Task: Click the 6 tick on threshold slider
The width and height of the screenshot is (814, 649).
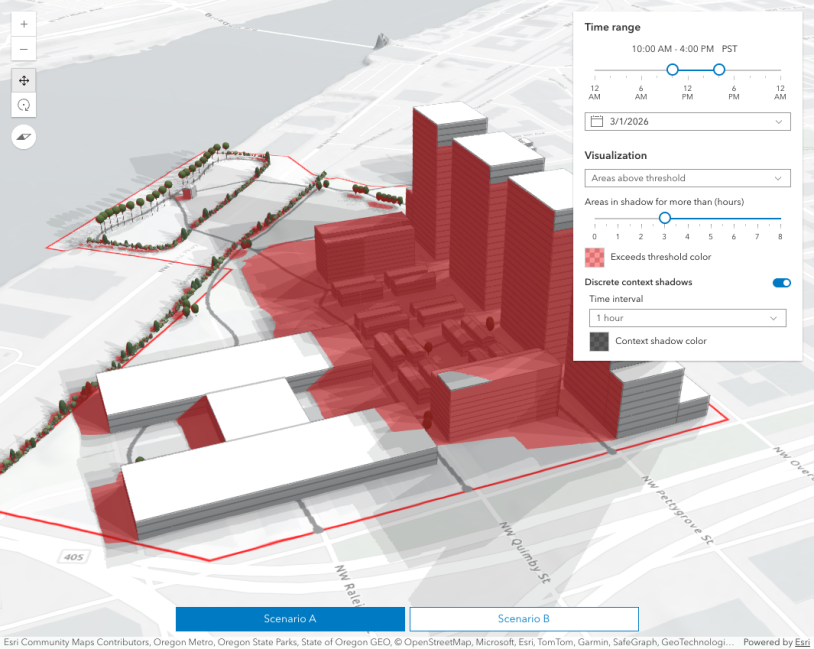Action: (x=734, y=235)
